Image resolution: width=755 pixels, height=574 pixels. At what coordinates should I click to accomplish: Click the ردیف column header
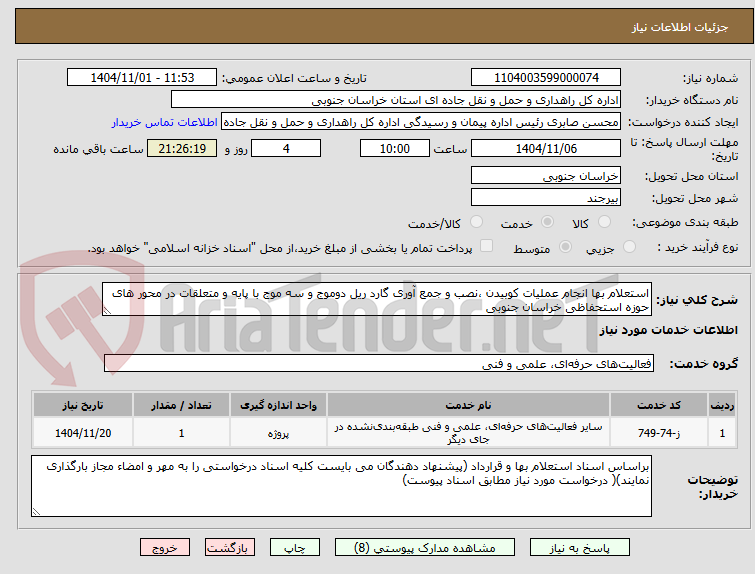point(722,405)
